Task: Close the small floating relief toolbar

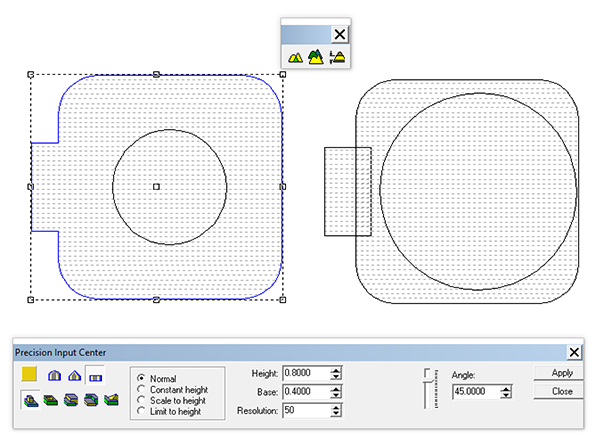Action: click(339, 34)
